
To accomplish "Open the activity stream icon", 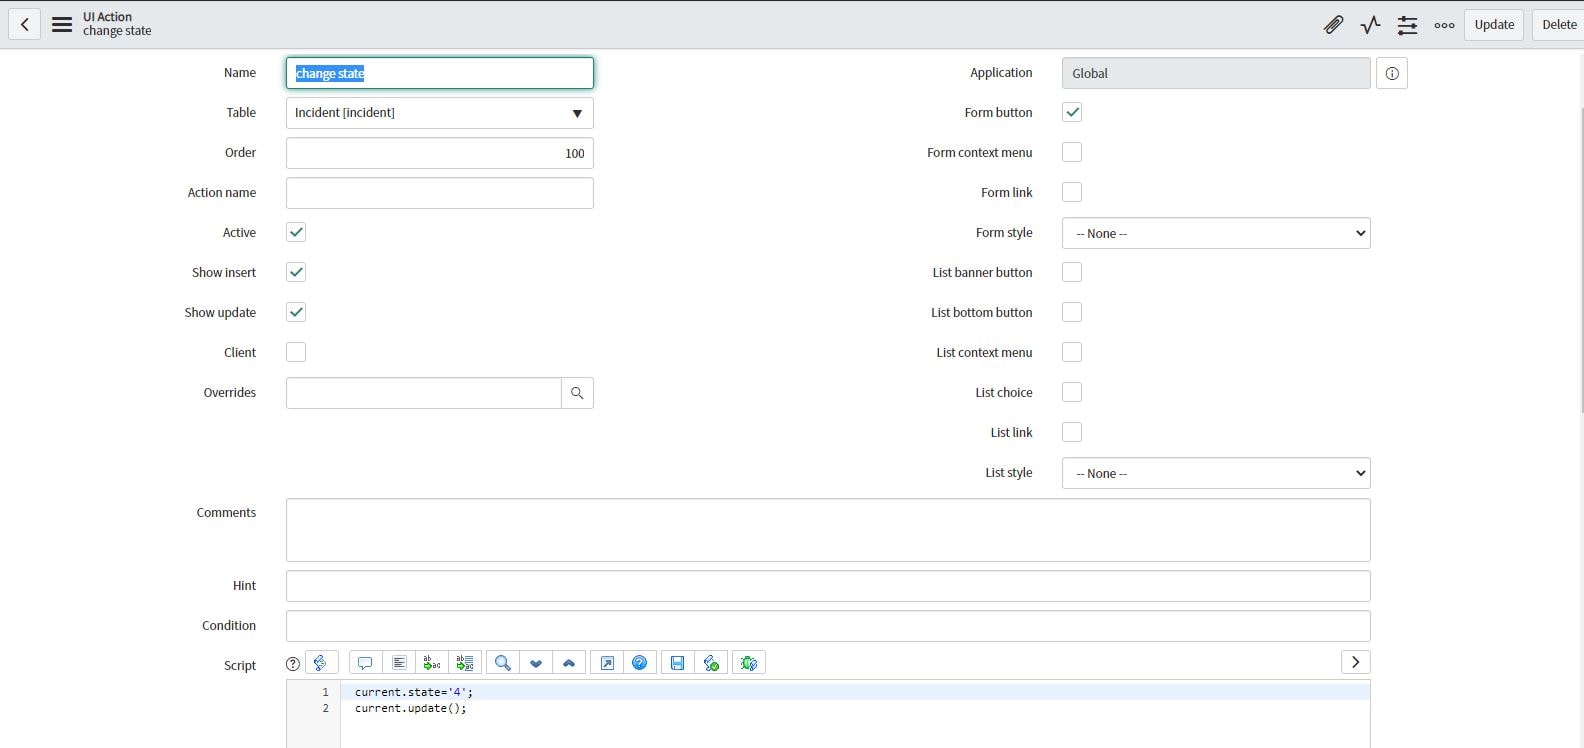I will [1370, 25].
